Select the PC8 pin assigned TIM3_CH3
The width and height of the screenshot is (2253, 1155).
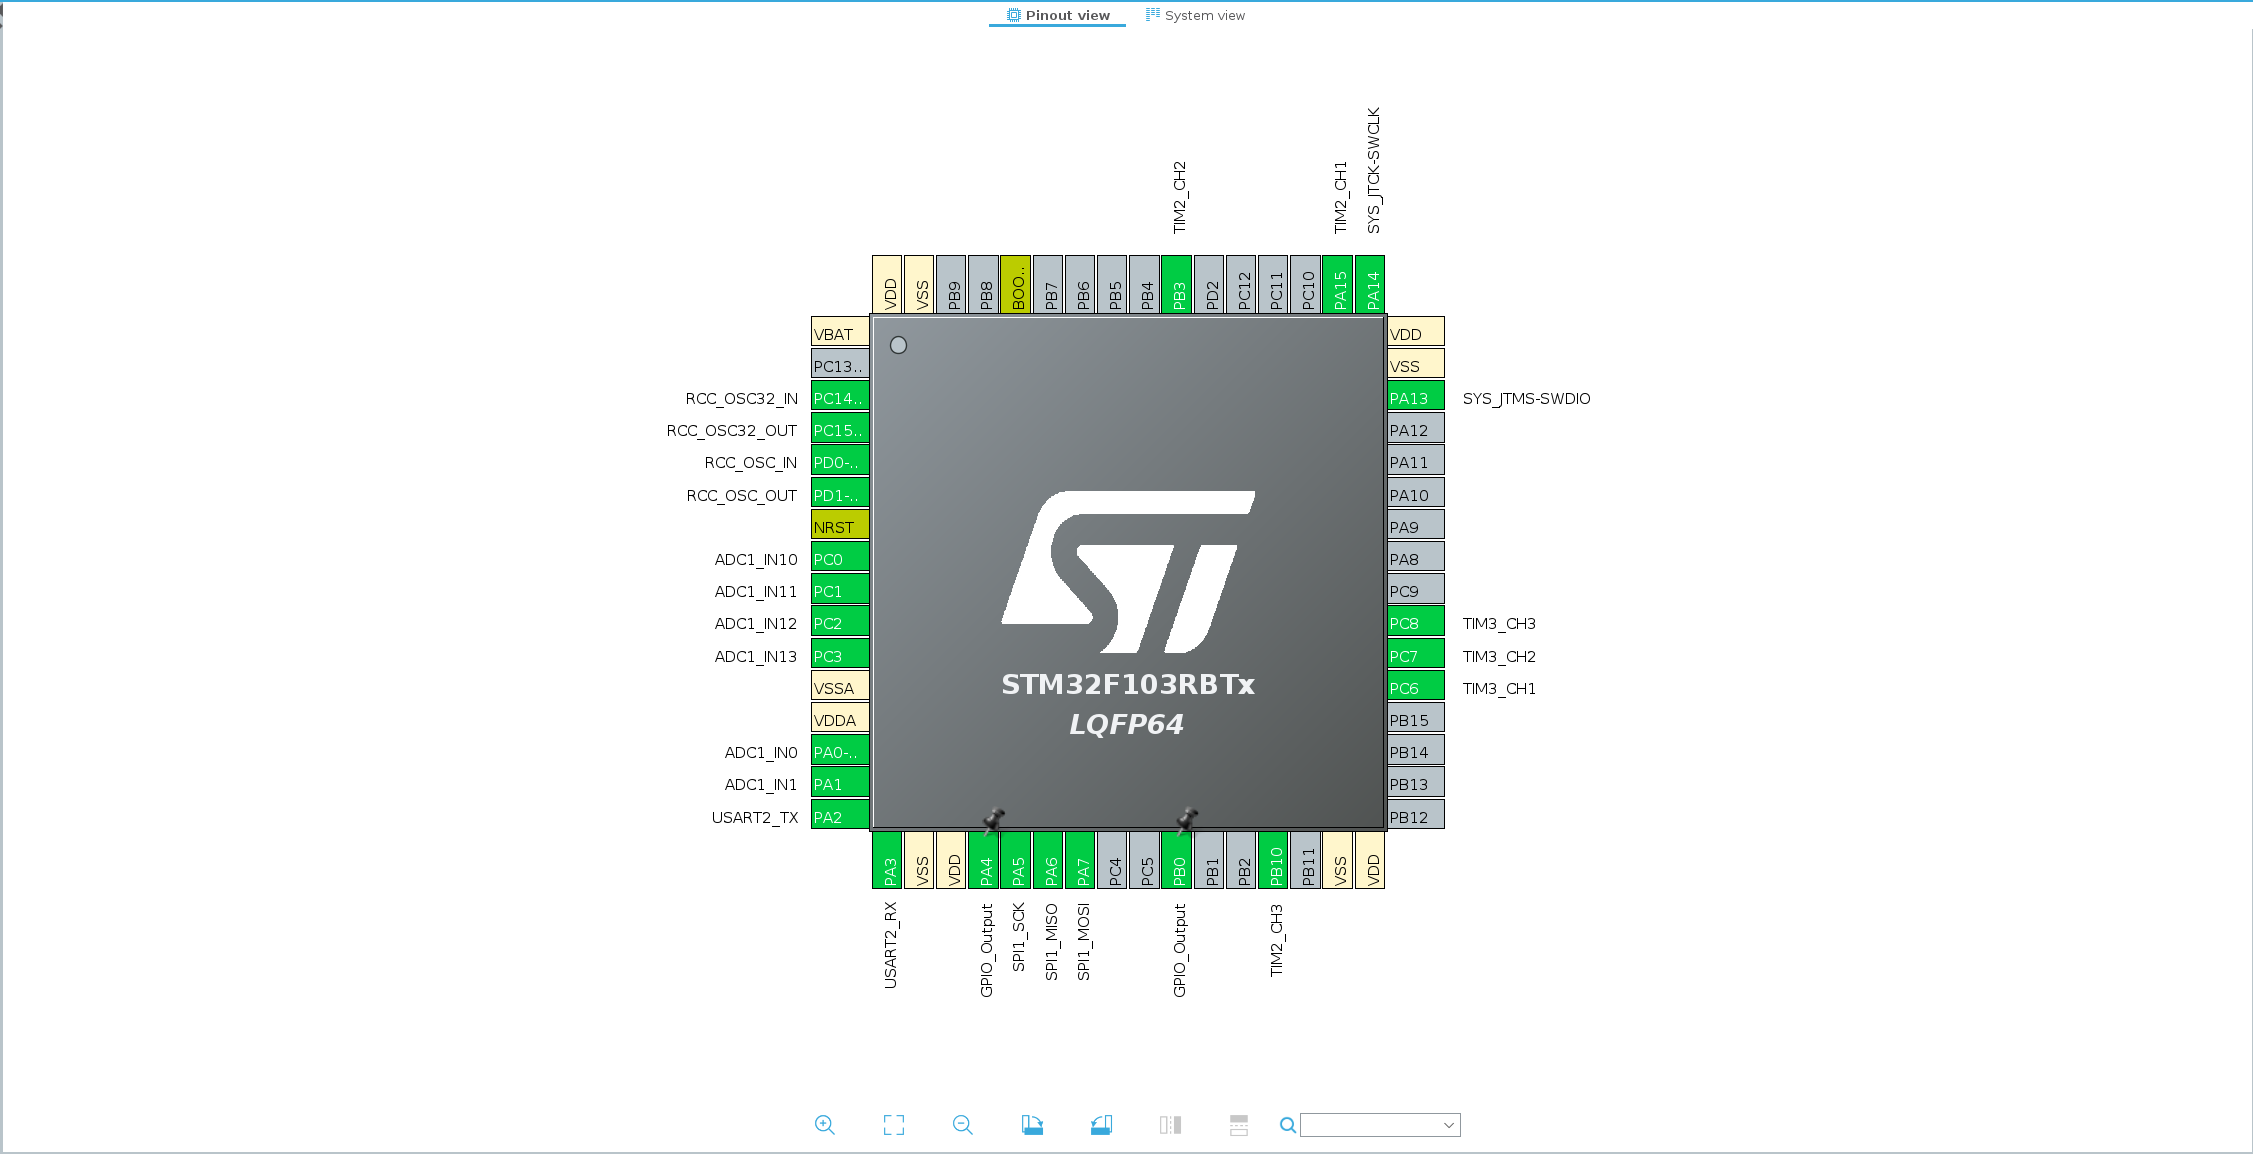tap(1415, 622)
